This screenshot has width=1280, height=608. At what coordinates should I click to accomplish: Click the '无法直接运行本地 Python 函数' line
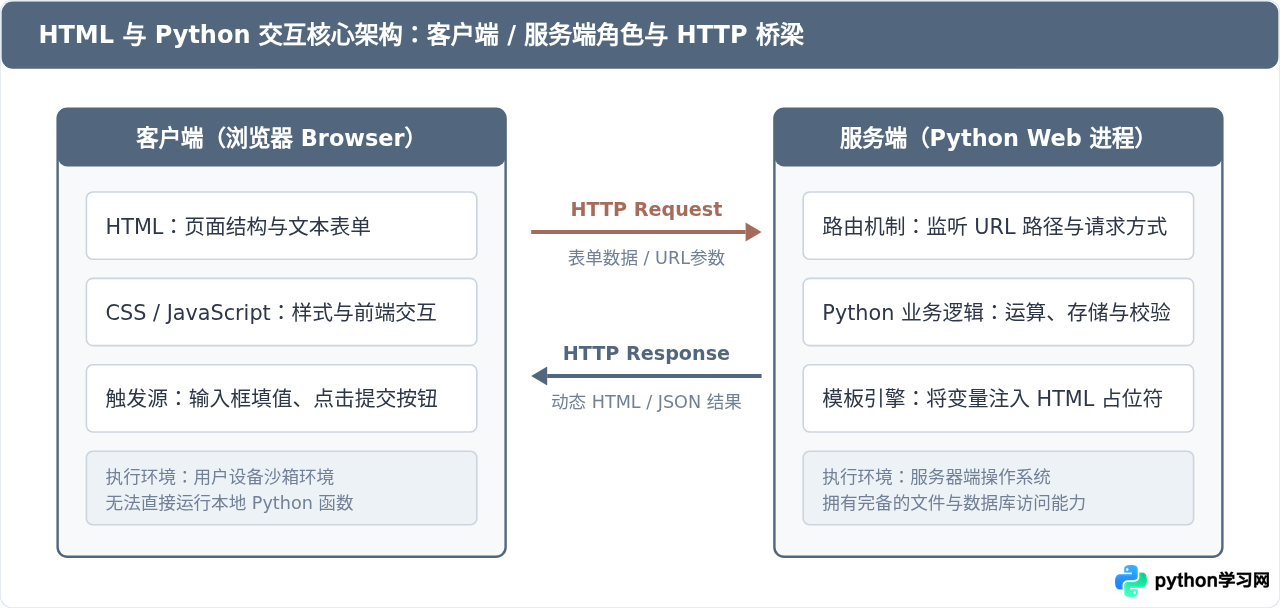pyautogui.click(x=230, y=502)
